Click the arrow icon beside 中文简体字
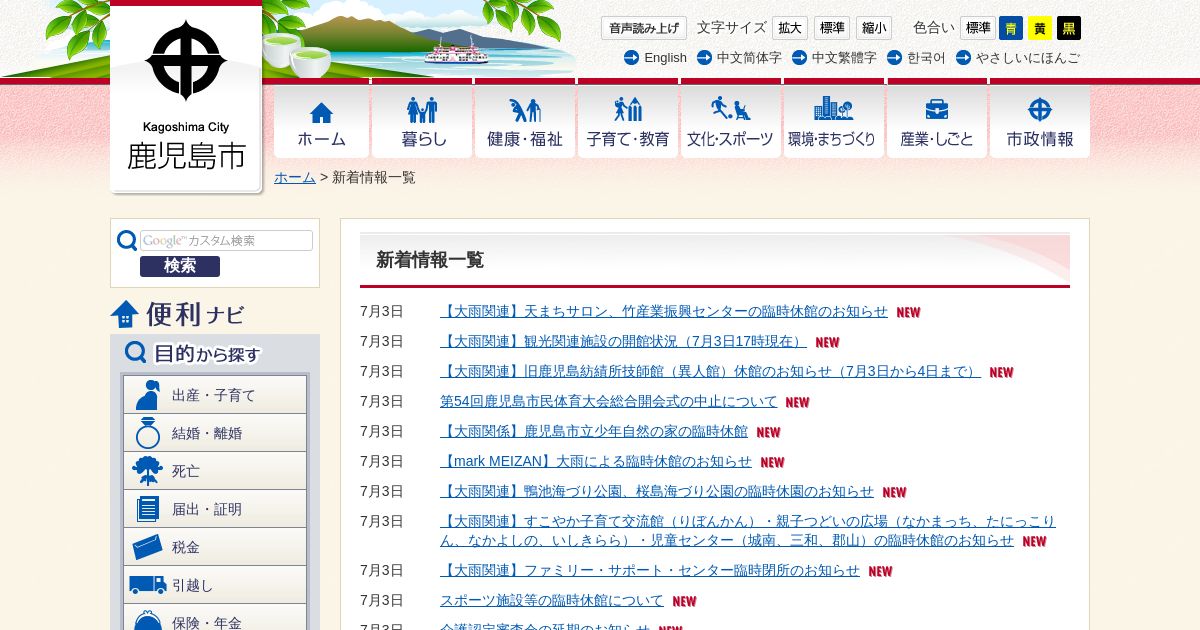This screenshot has width=1200, height=630. click(704, 58)
